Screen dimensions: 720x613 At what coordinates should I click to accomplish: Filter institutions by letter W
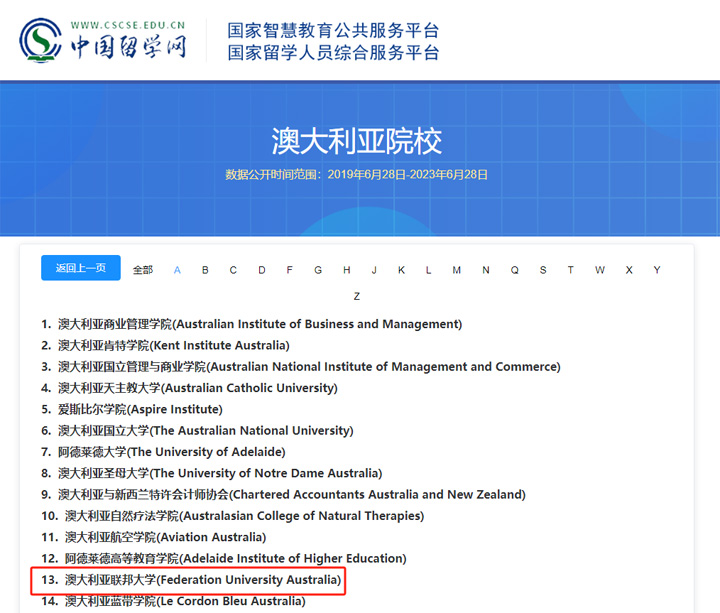[x=600, y=270]
